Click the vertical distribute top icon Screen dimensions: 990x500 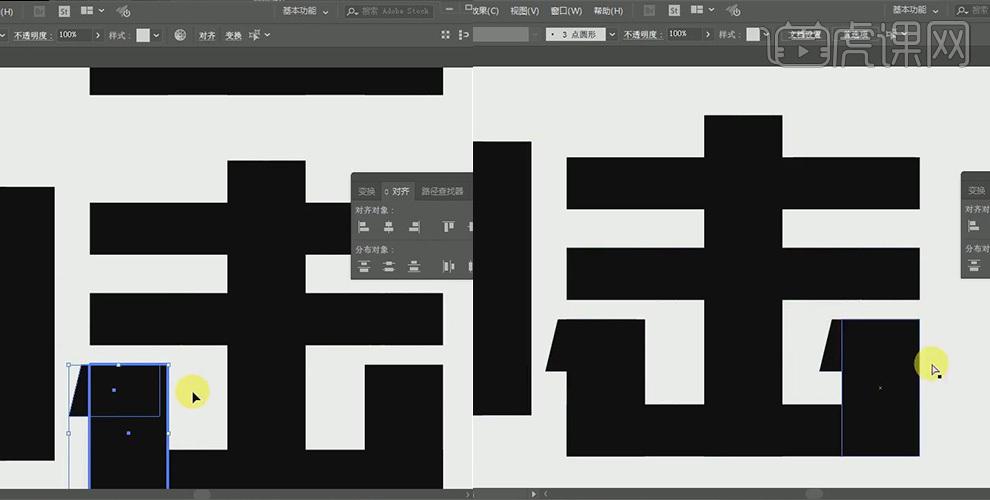click(x=364, y=267)
